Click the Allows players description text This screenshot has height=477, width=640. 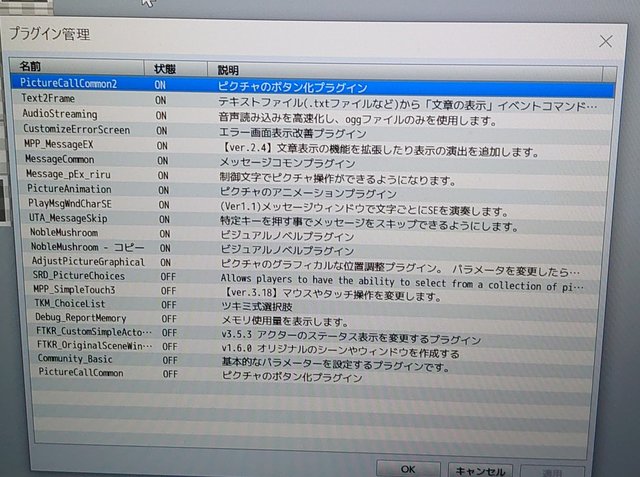400,282
